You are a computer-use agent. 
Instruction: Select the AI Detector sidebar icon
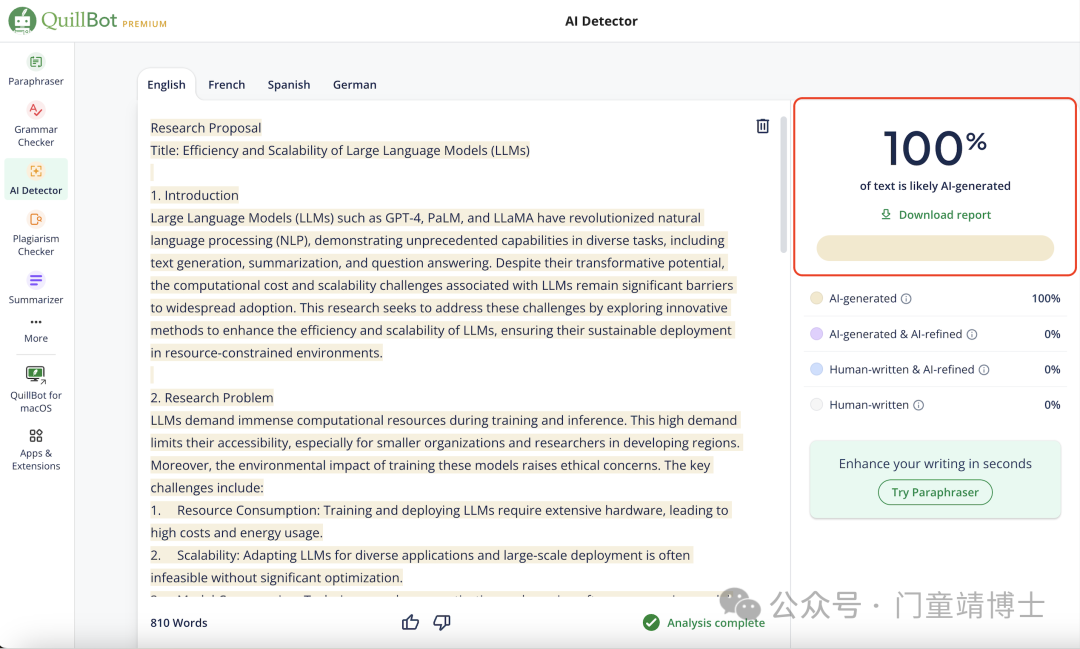point(36,171)
